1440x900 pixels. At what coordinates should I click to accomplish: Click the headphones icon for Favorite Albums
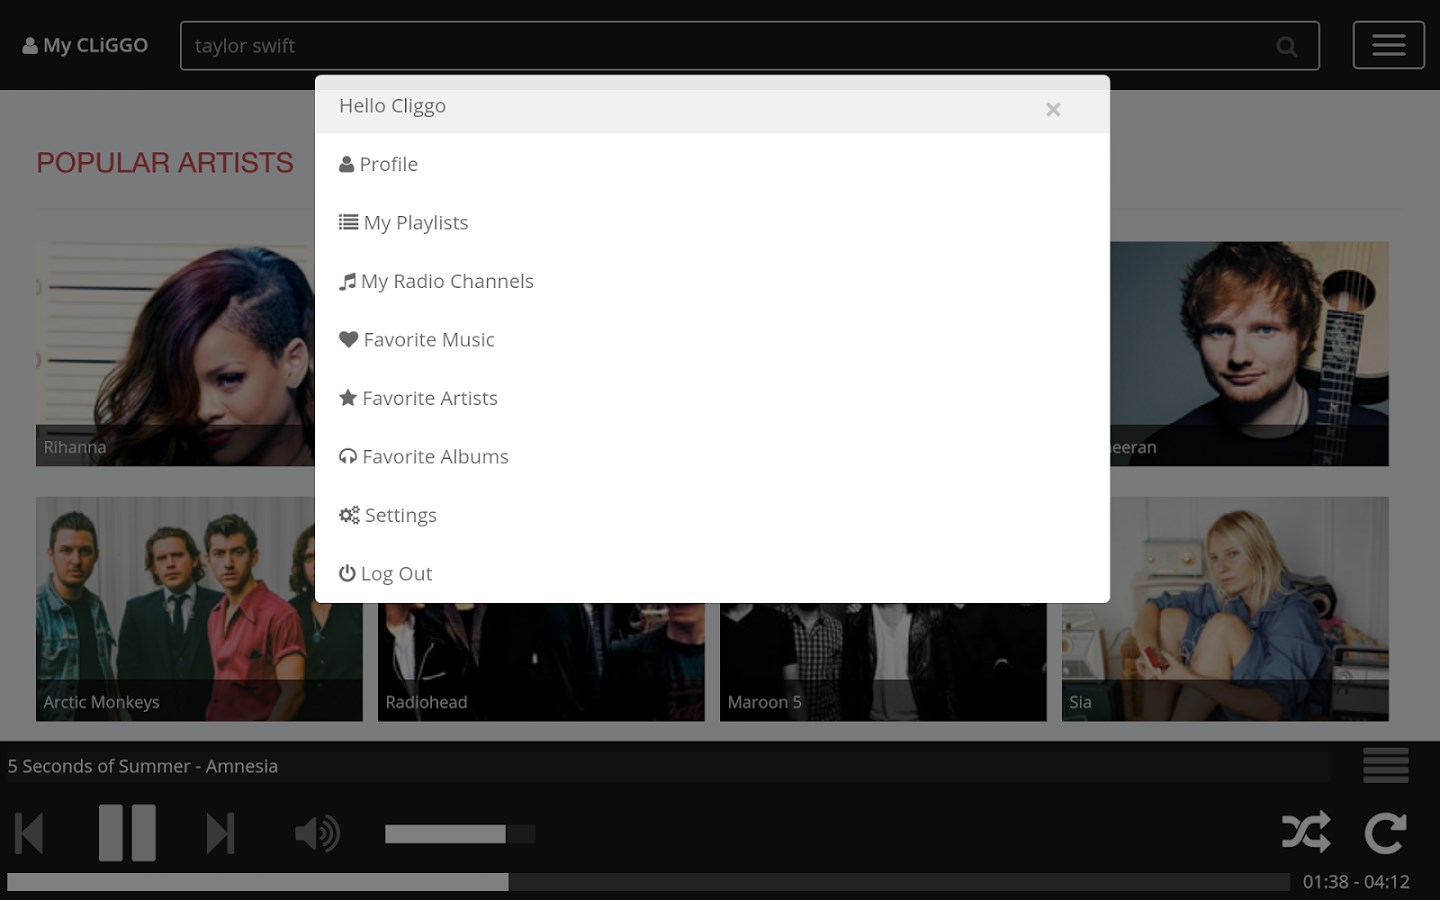point(347,456)
